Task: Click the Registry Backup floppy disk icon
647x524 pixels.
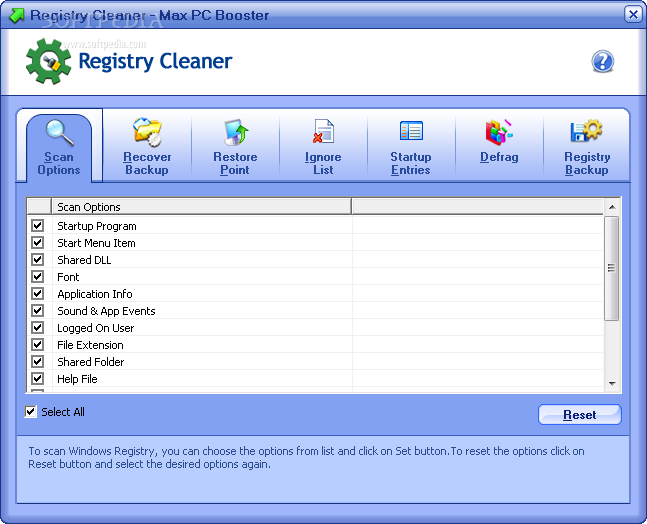Action: tap(586, 130)
